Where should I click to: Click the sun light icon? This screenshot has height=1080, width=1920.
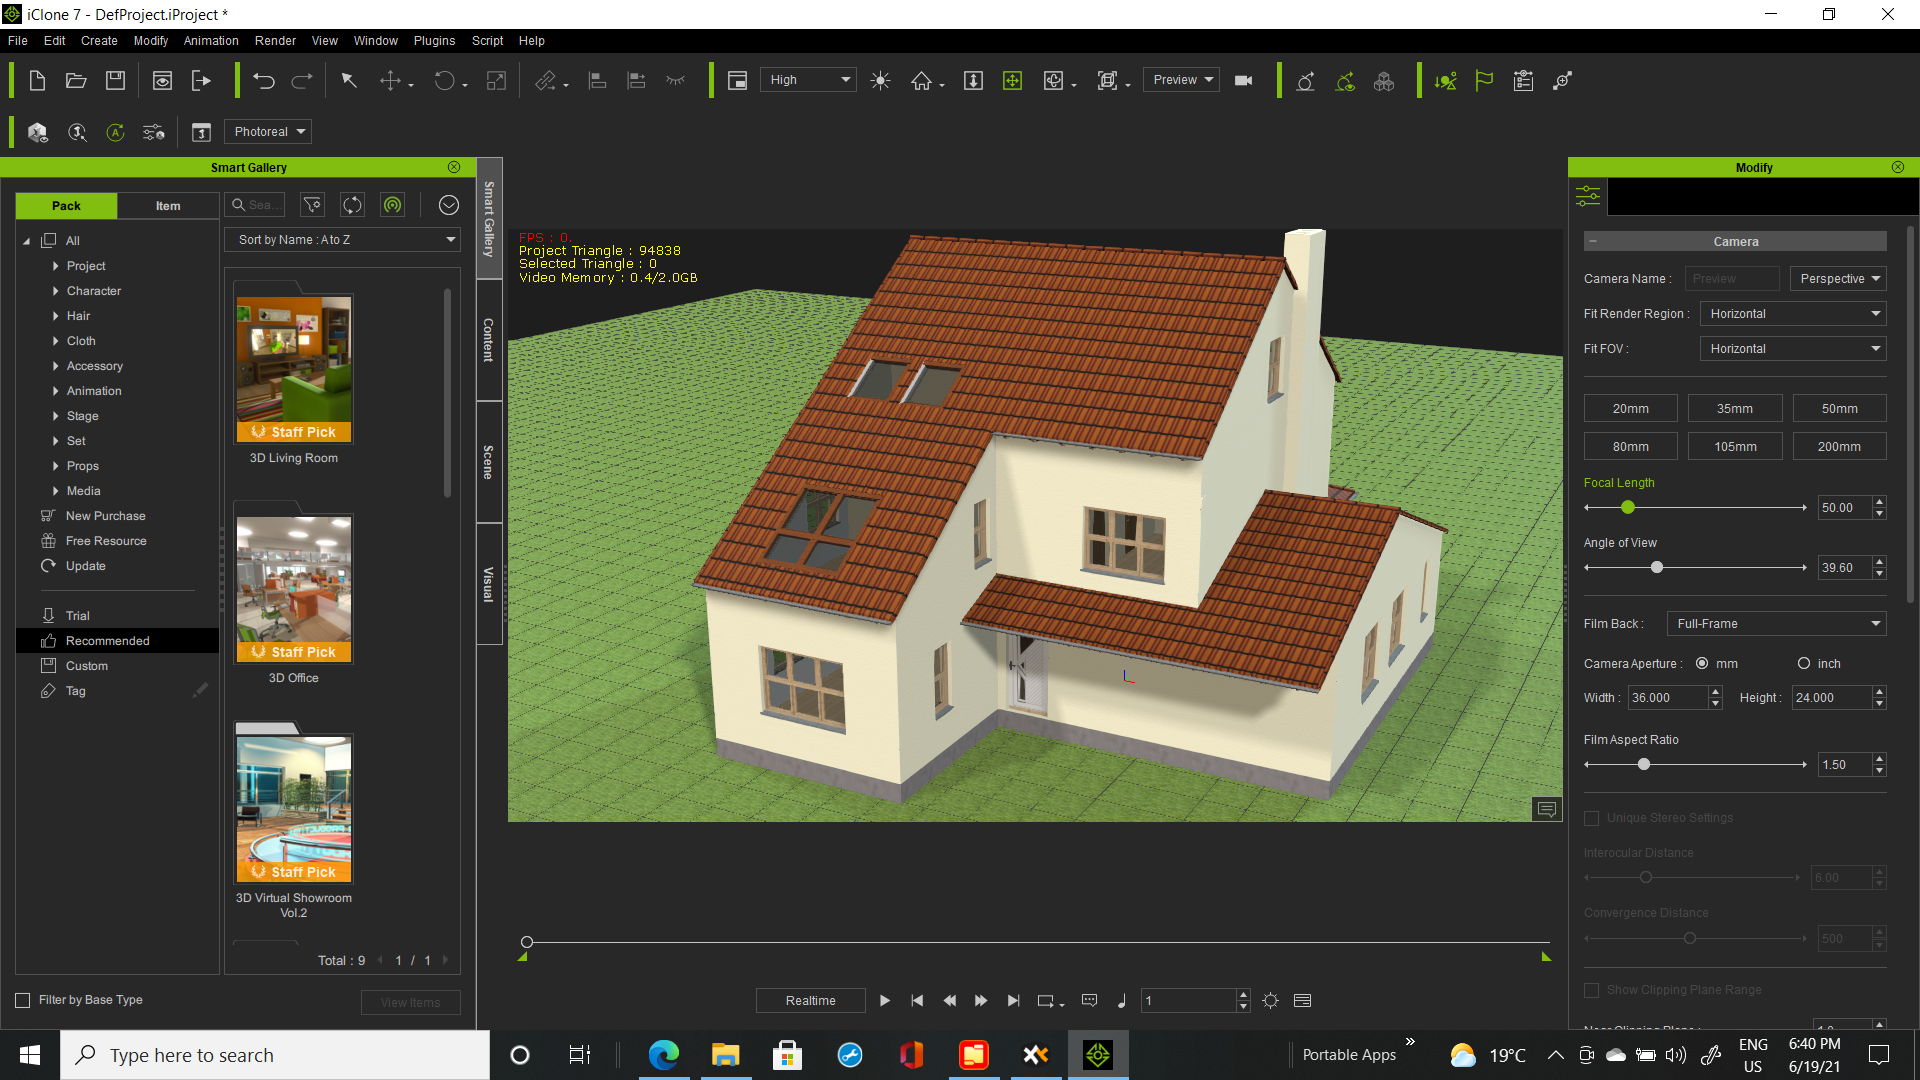pyautogui.click(x=880, y=81)
